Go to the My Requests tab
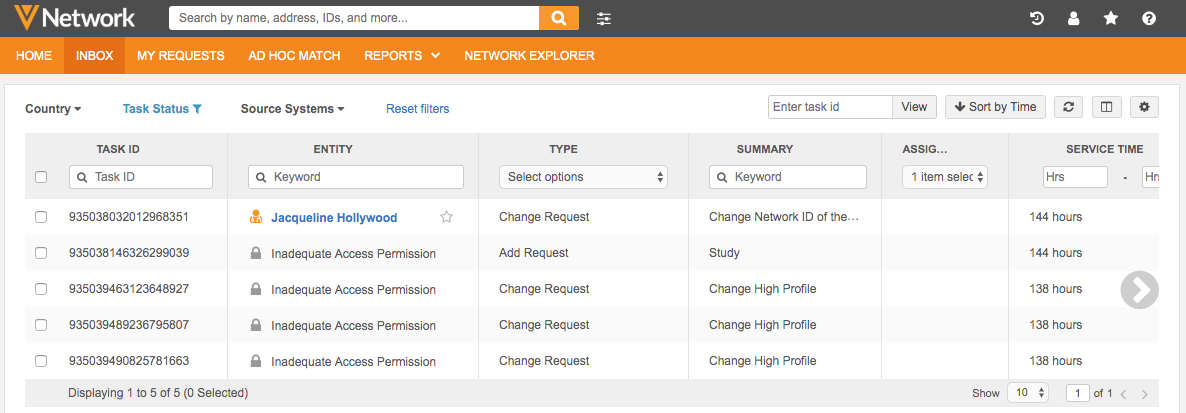Screen dimensions: 1186x413 pyautogui.click(x=180, y=56)
